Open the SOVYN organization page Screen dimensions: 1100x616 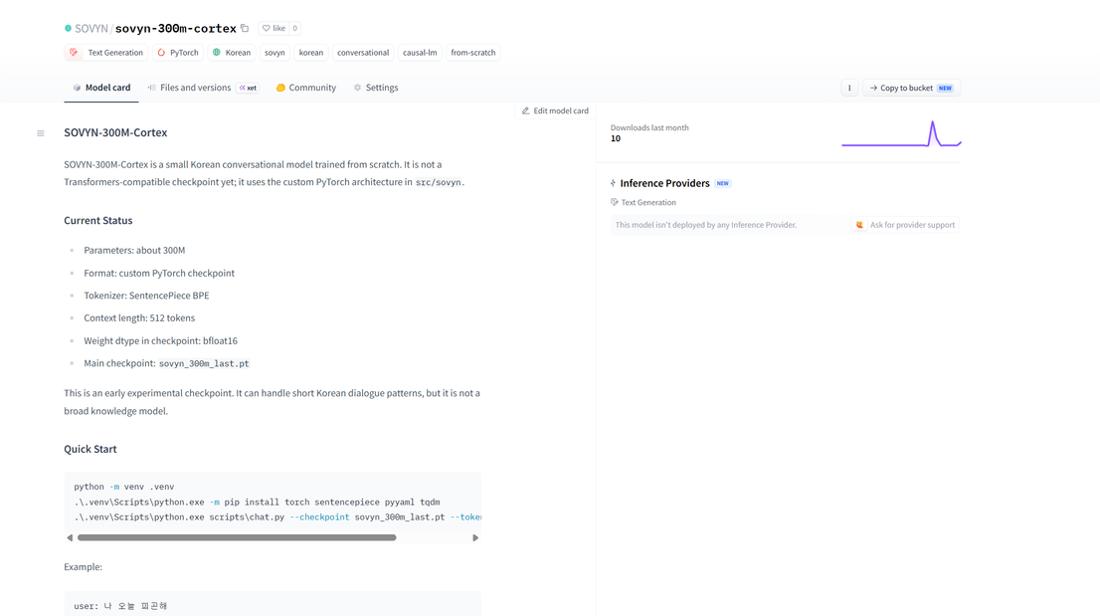[x=91, y=29]
